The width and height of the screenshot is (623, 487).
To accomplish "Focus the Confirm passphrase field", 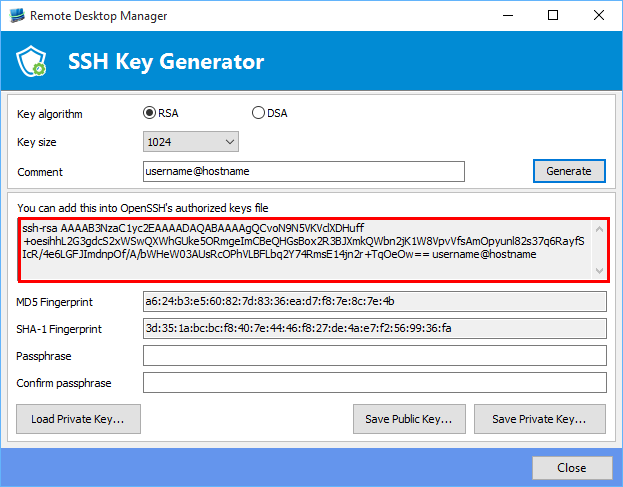I will point(374,383).
